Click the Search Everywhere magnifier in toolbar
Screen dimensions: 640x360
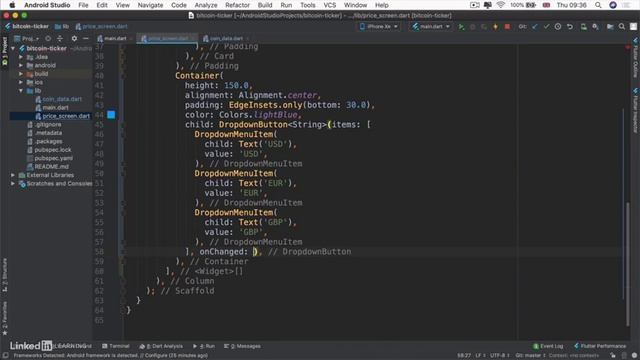click(x=622, y=27)
